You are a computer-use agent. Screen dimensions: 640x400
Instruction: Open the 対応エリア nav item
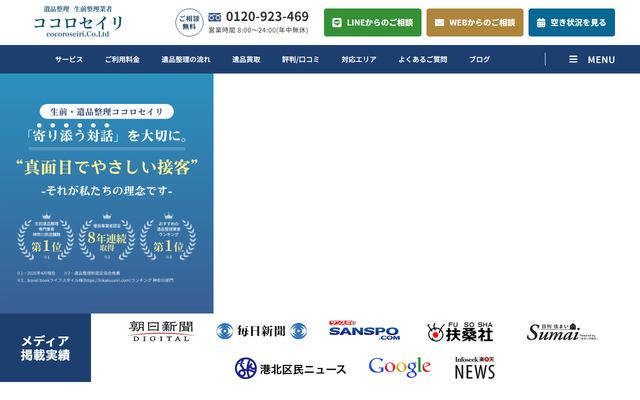pyautogui.click(x=359, y=59)
